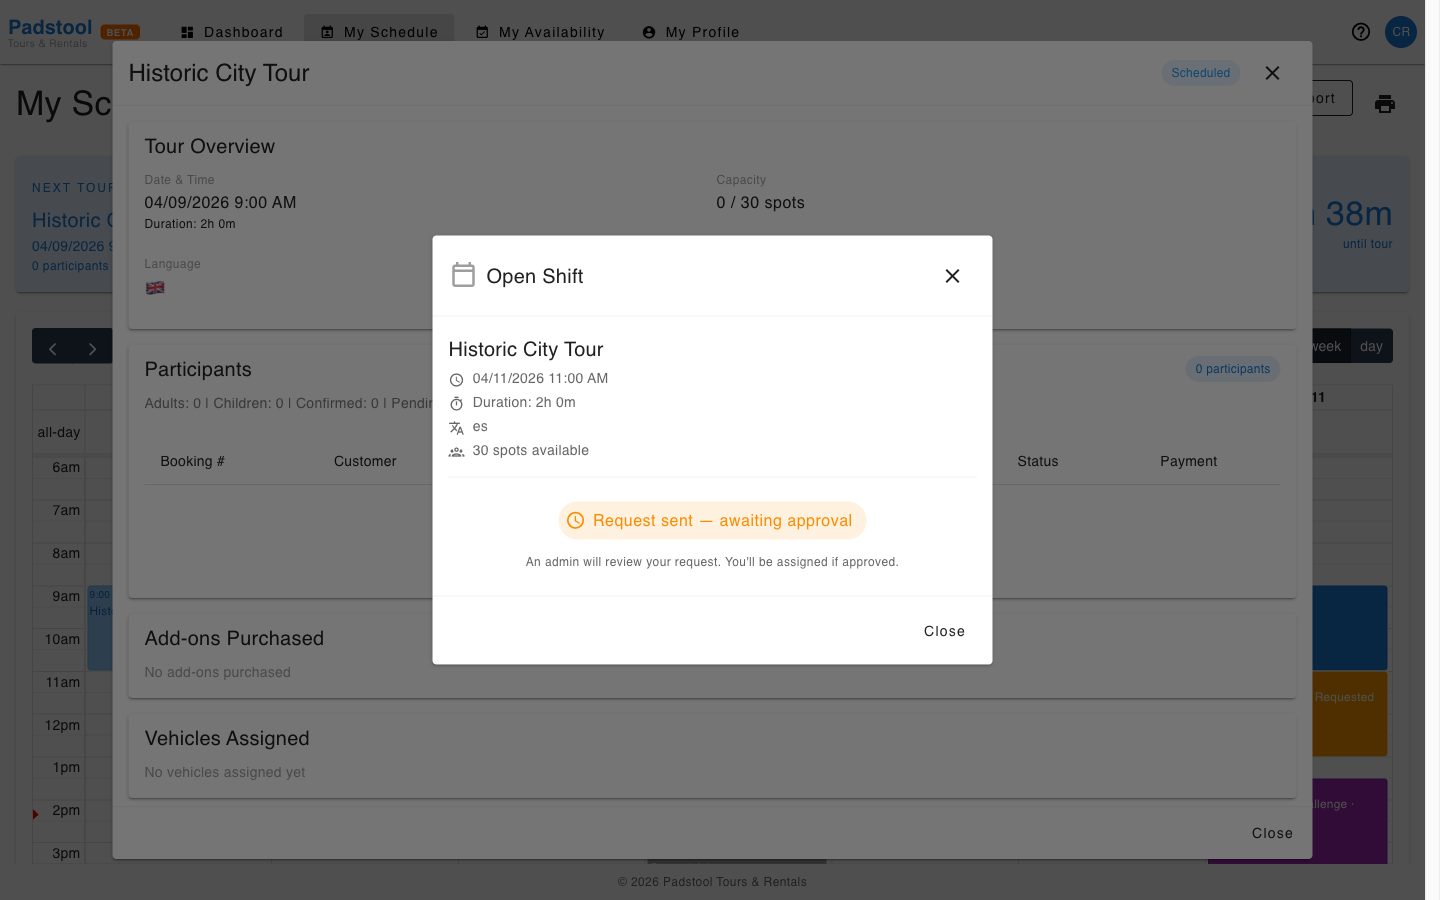Click the No add-ons purchased text
This screenshot has width=1440, height=900.
point(217,672)
